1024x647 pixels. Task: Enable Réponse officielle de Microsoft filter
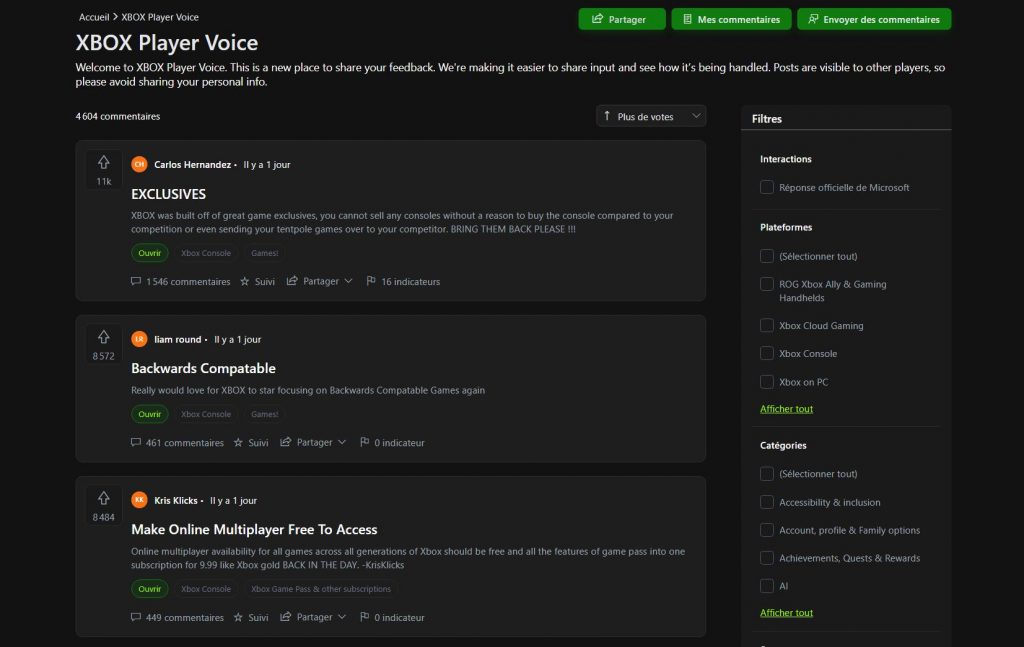[x=767, y=187]
